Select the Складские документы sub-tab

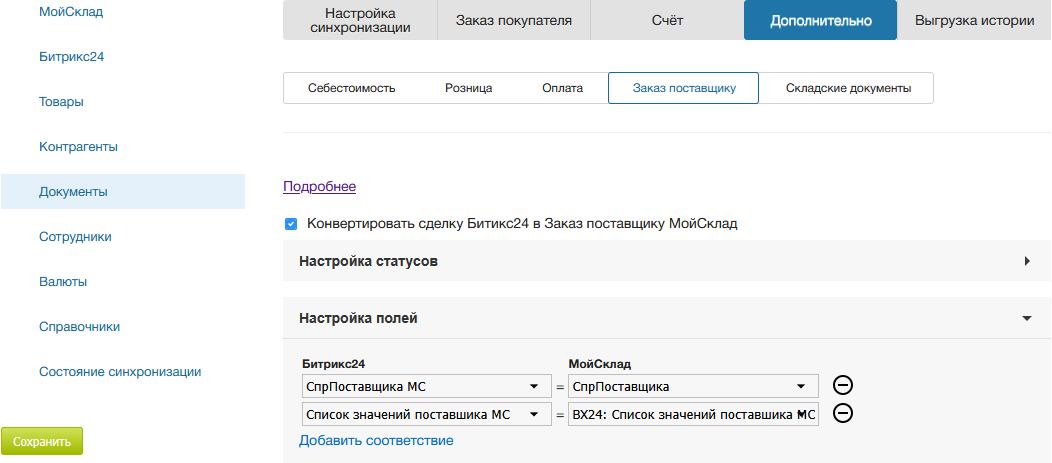tap(848, 88)
